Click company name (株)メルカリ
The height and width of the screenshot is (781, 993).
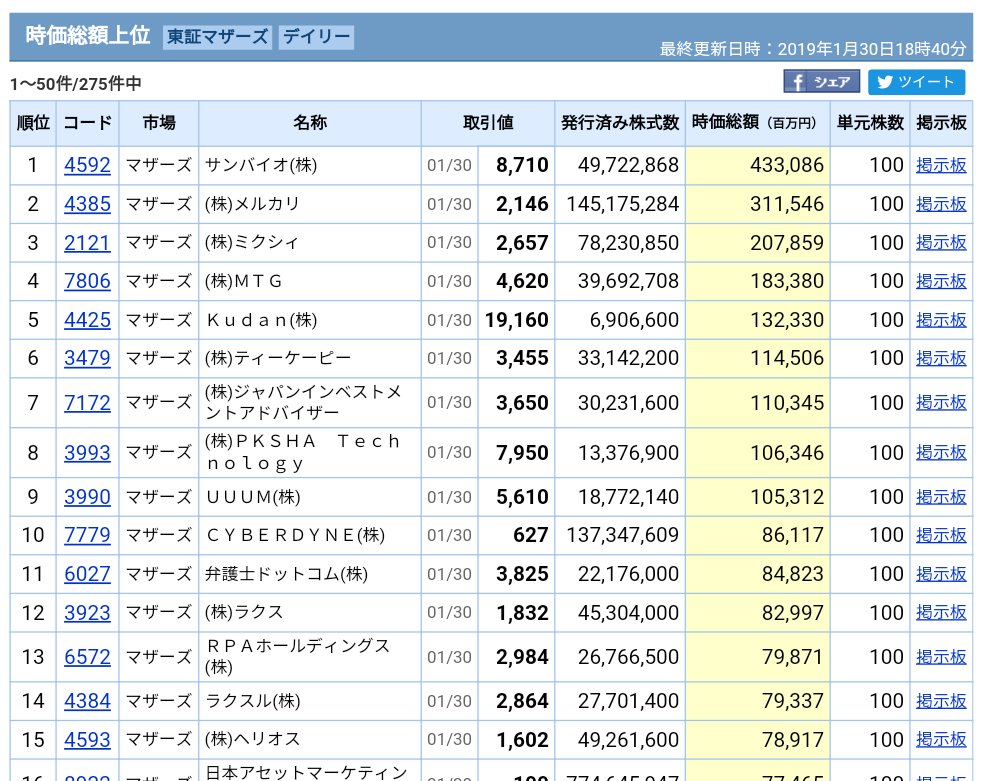pyautogui.click(x=252, y=204)
